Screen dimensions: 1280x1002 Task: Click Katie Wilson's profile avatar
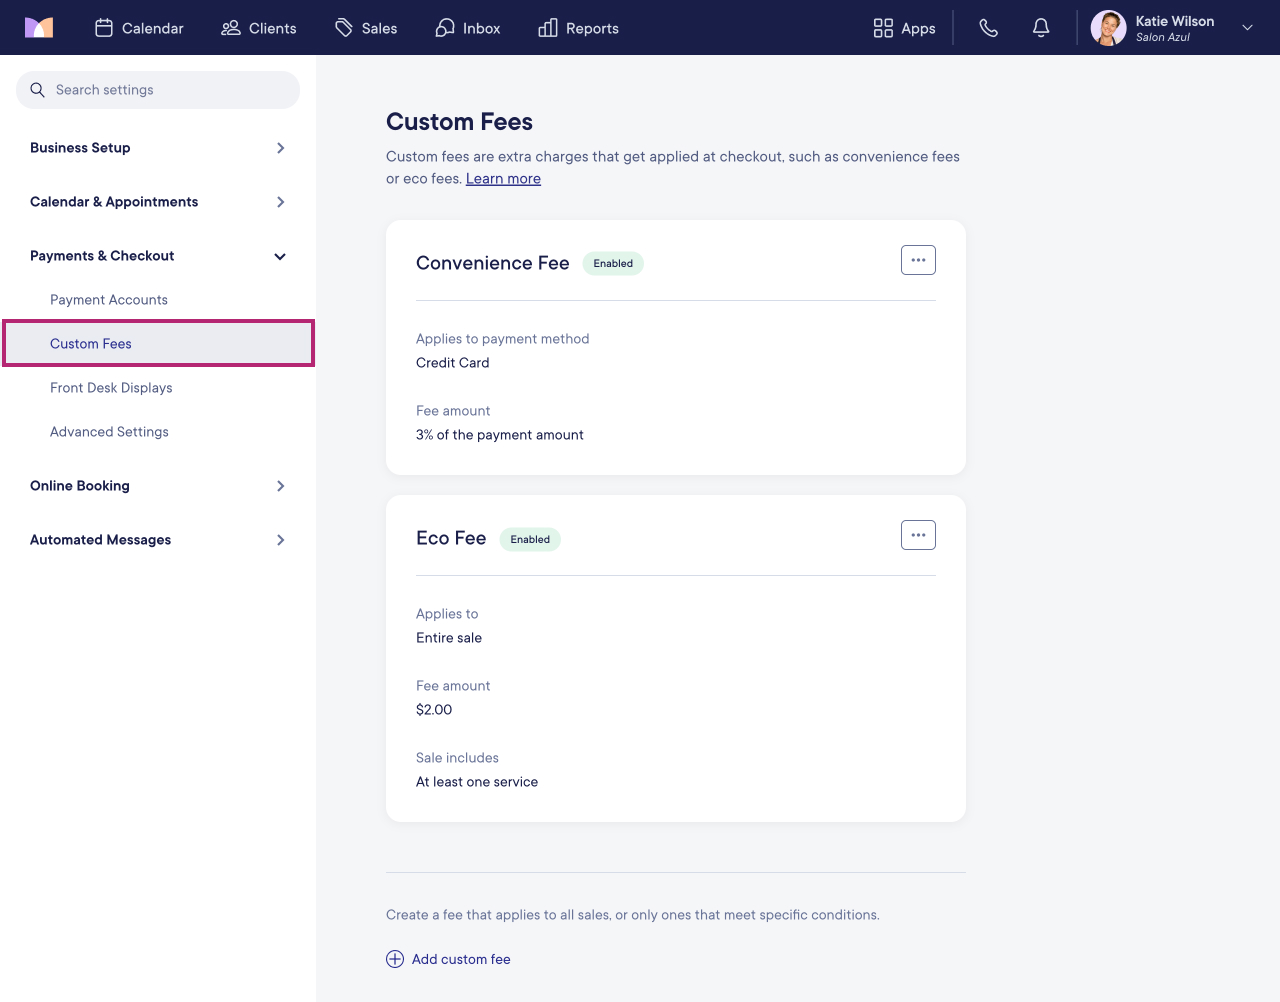(1108, 28)
